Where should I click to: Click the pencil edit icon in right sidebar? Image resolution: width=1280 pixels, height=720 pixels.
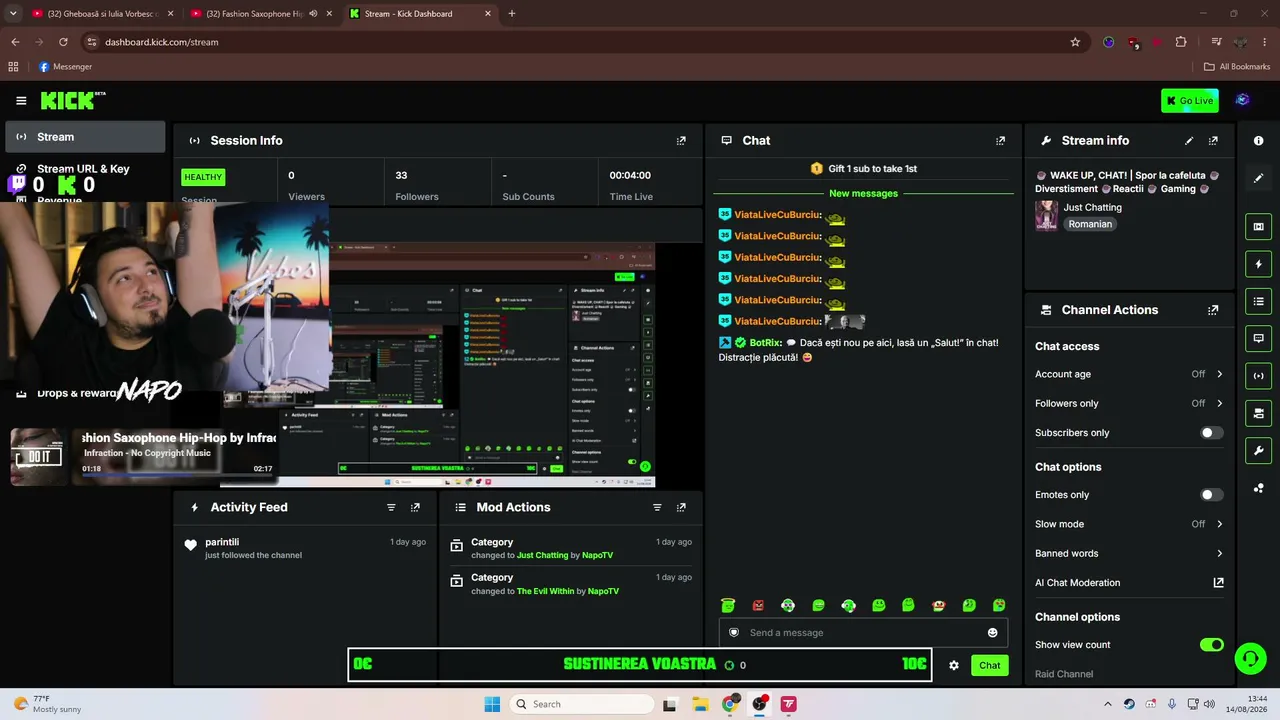click(x=1258, y=178)
